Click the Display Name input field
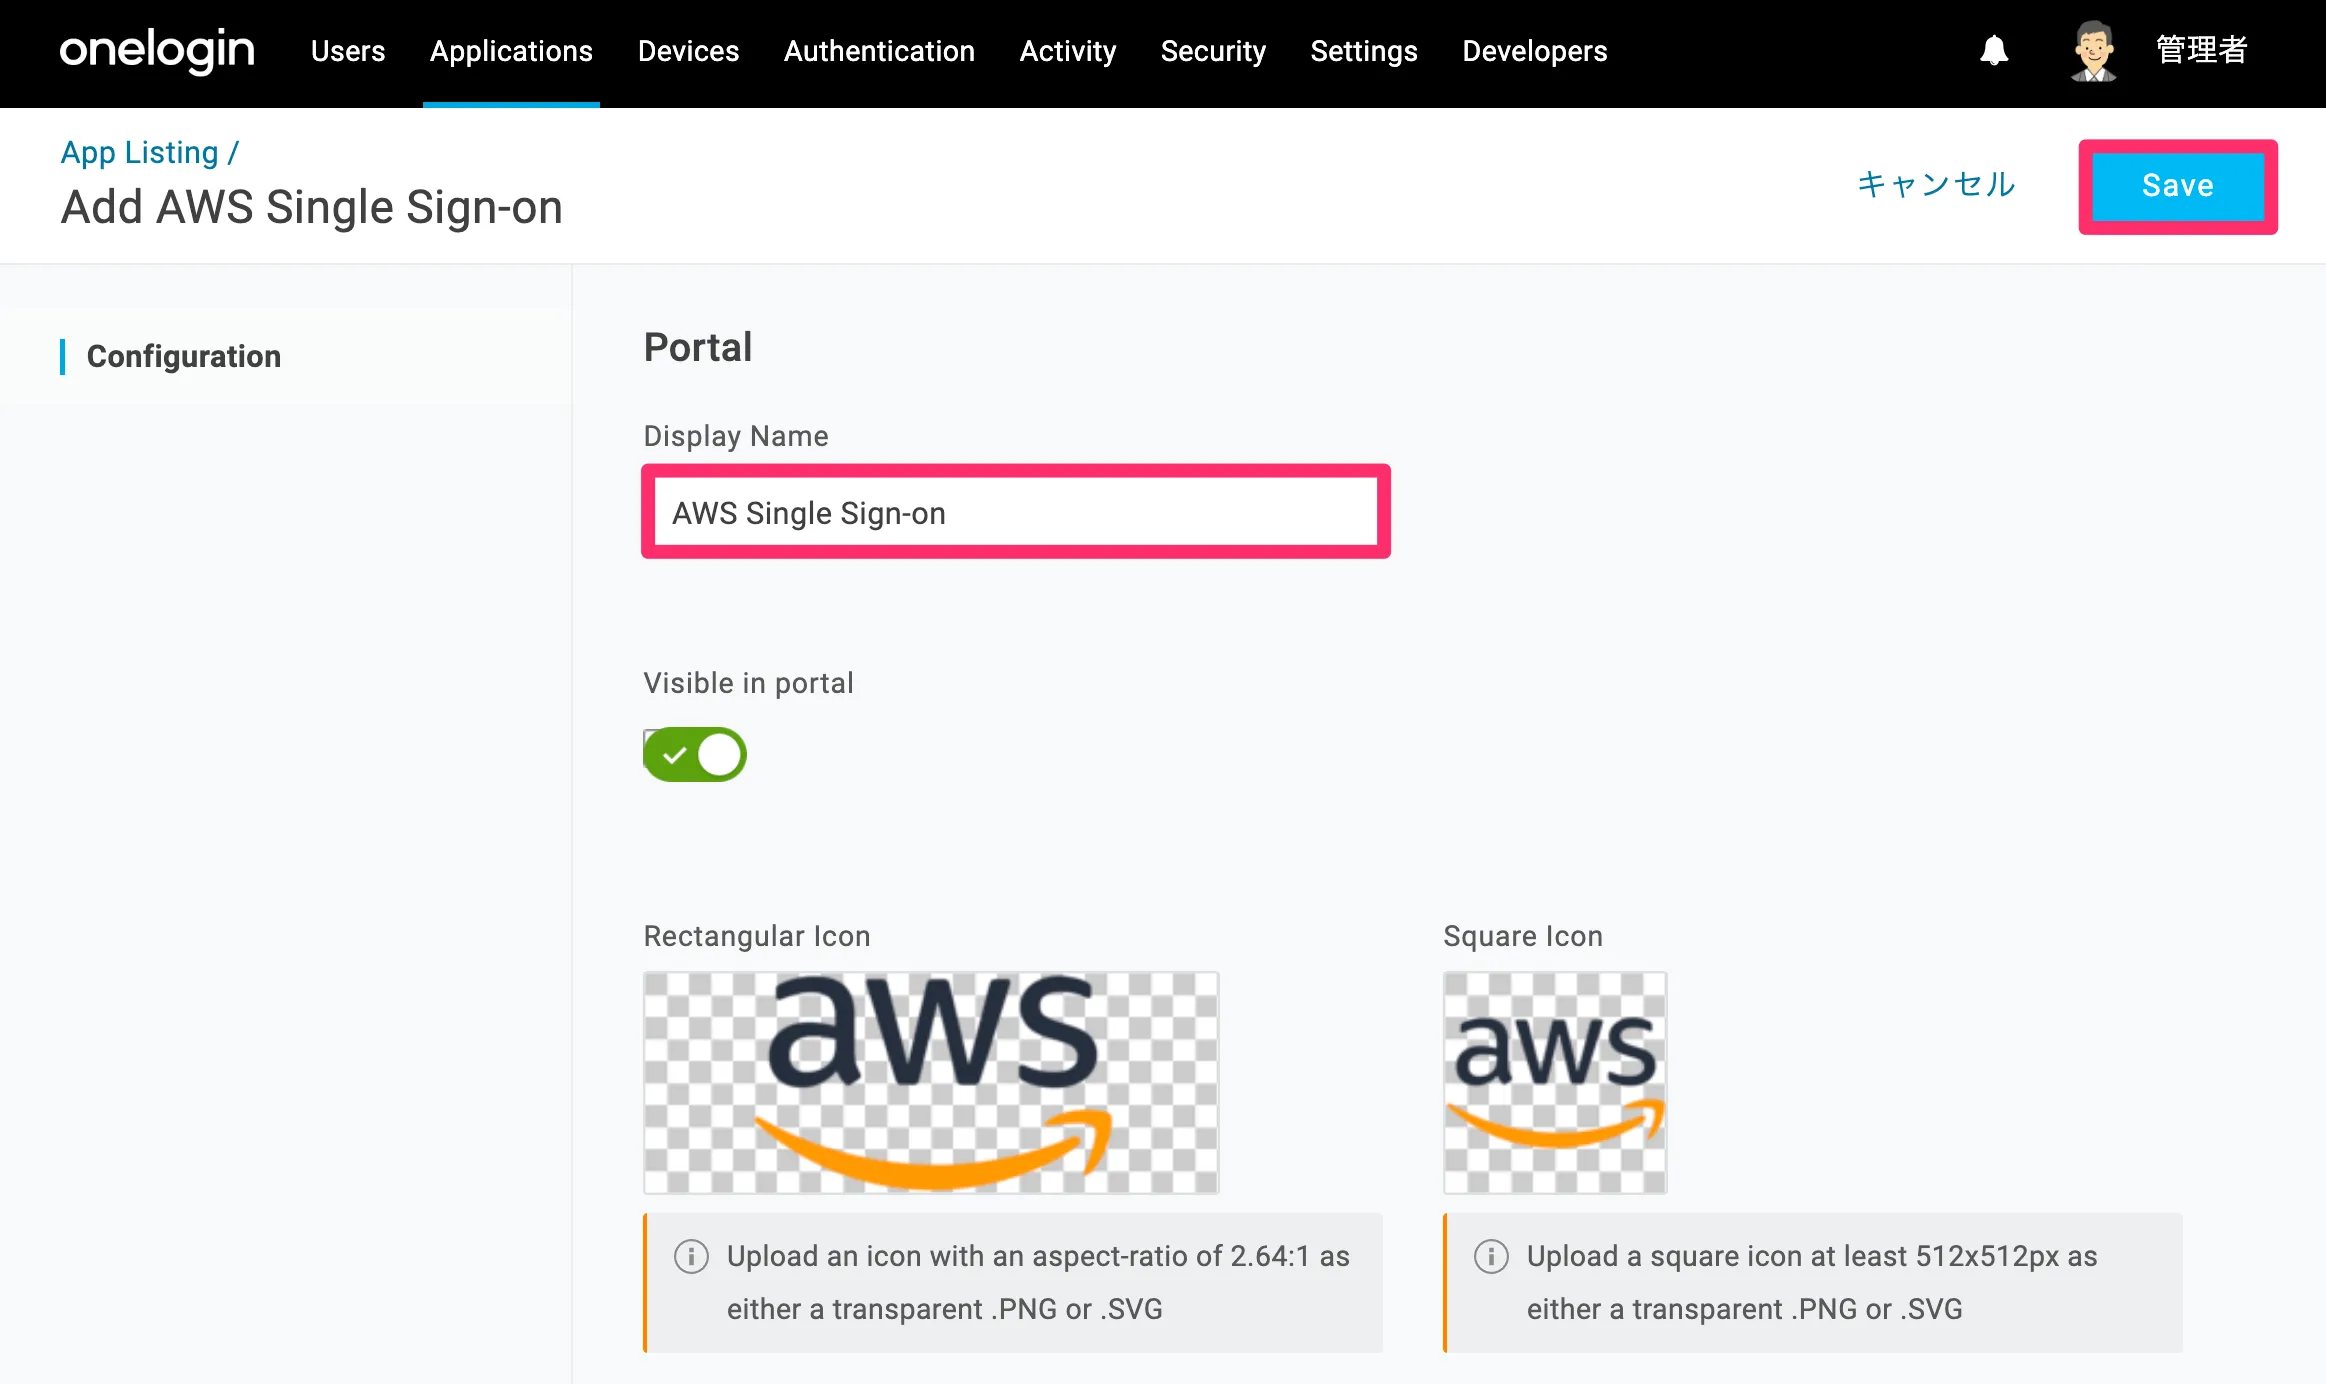 [1015, 512]
